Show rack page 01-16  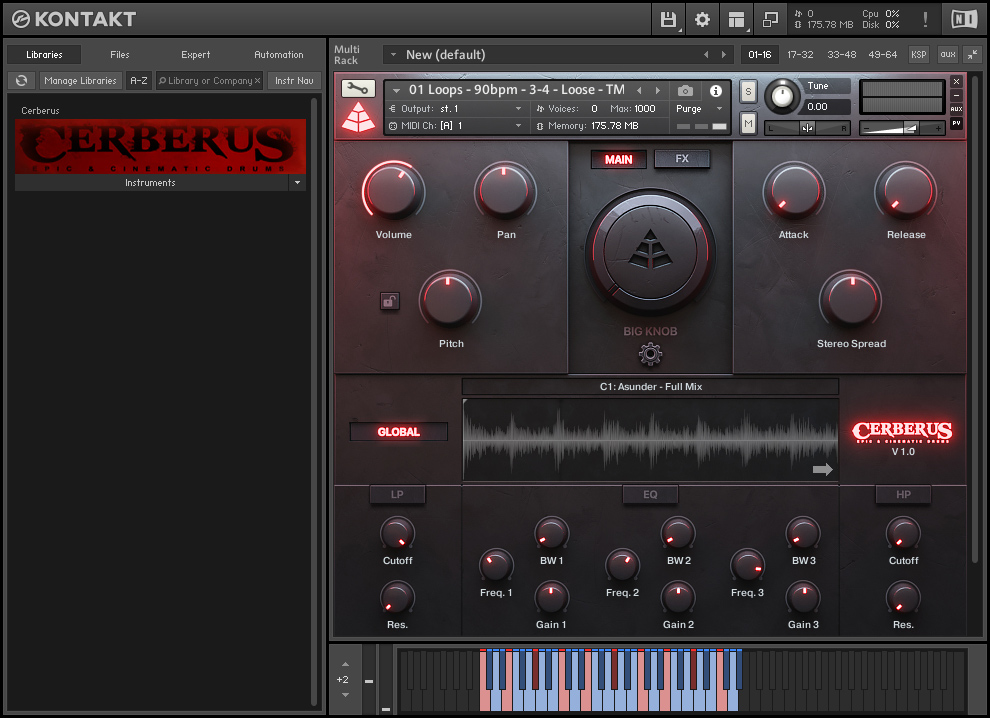click(760, 55)
